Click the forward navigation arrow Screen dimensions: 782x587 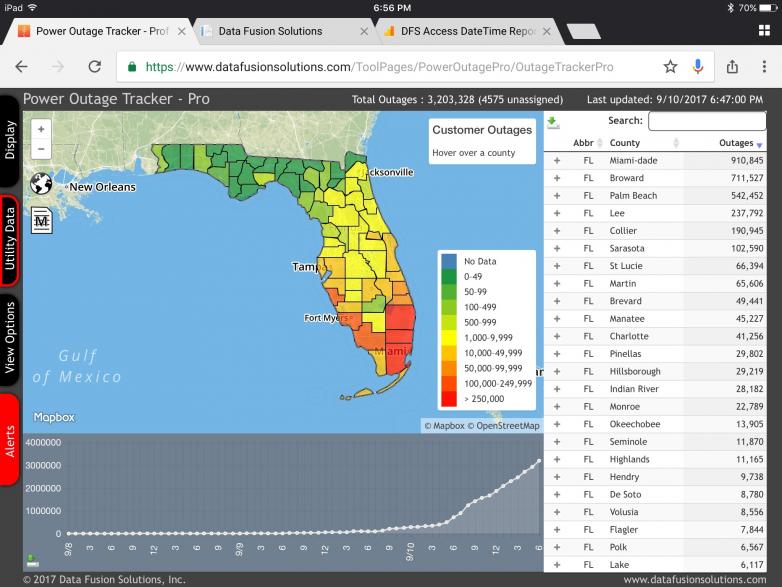pos(58,66)
